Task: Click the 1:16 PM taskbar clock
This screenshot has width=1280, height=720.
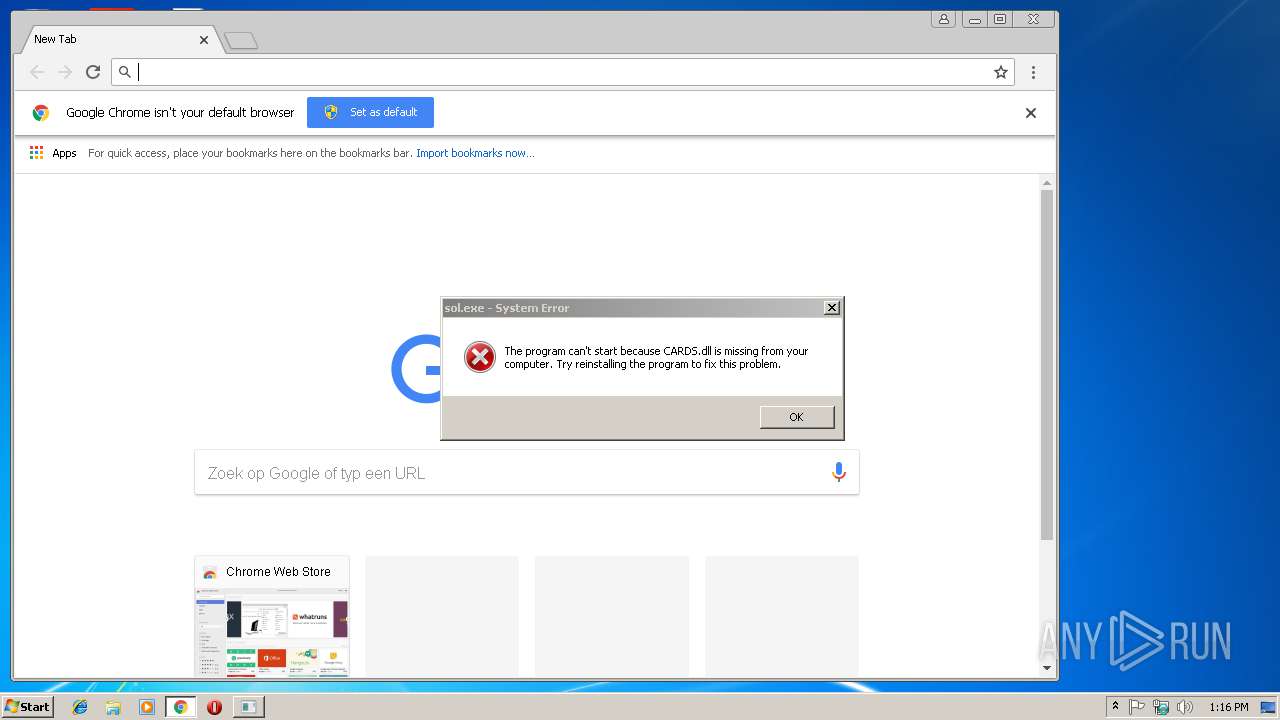Action: click(1228, 707)
